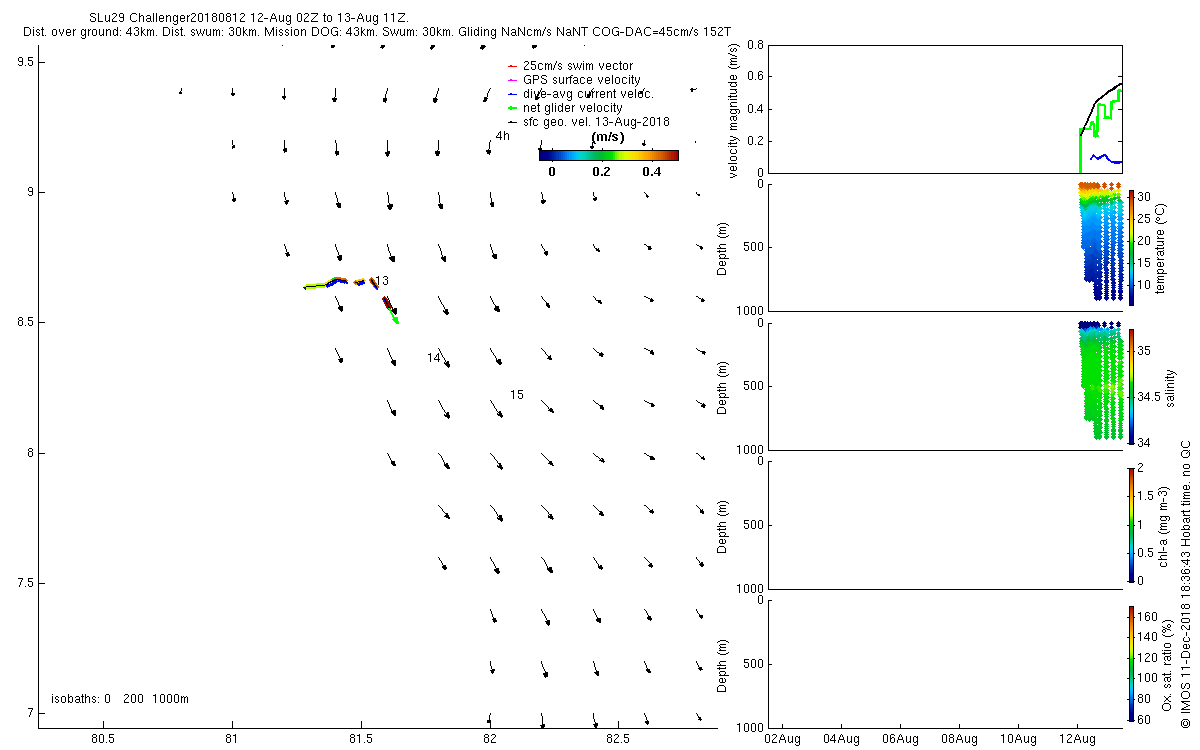
Task: Click the '8.5' latitude tick label
Action: click(x=24, y=322)
